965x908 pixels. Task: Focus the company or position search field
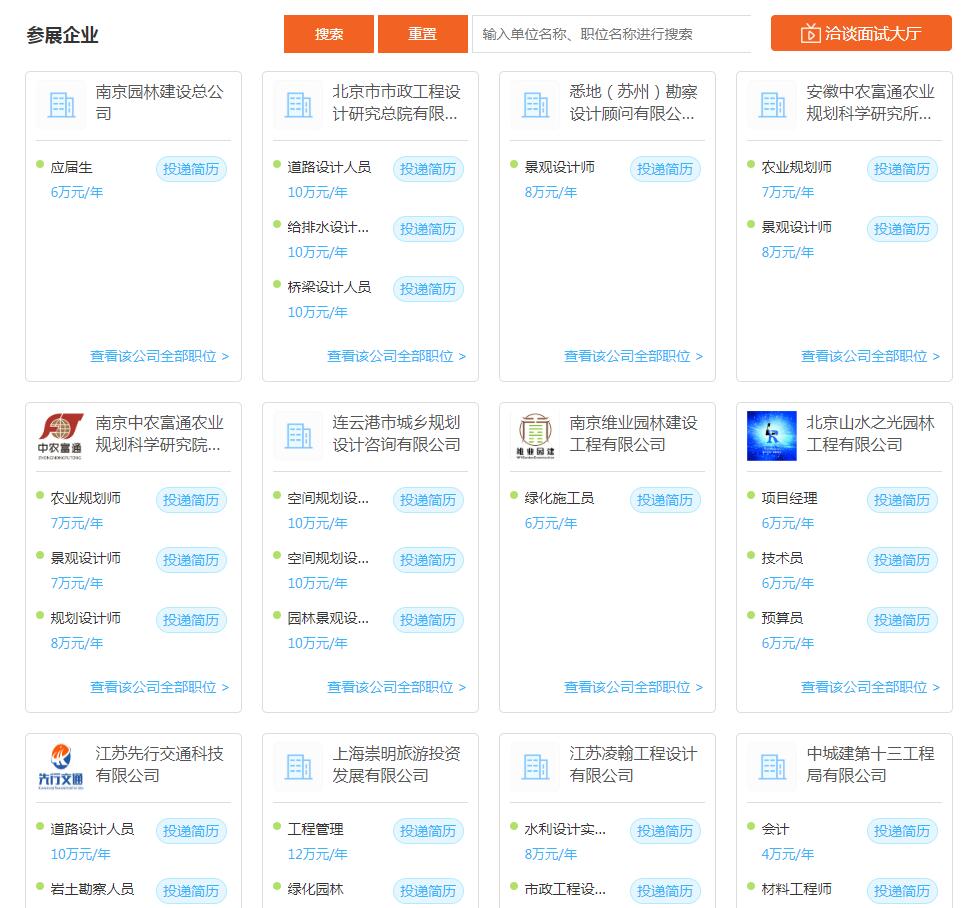coord(611,34)
